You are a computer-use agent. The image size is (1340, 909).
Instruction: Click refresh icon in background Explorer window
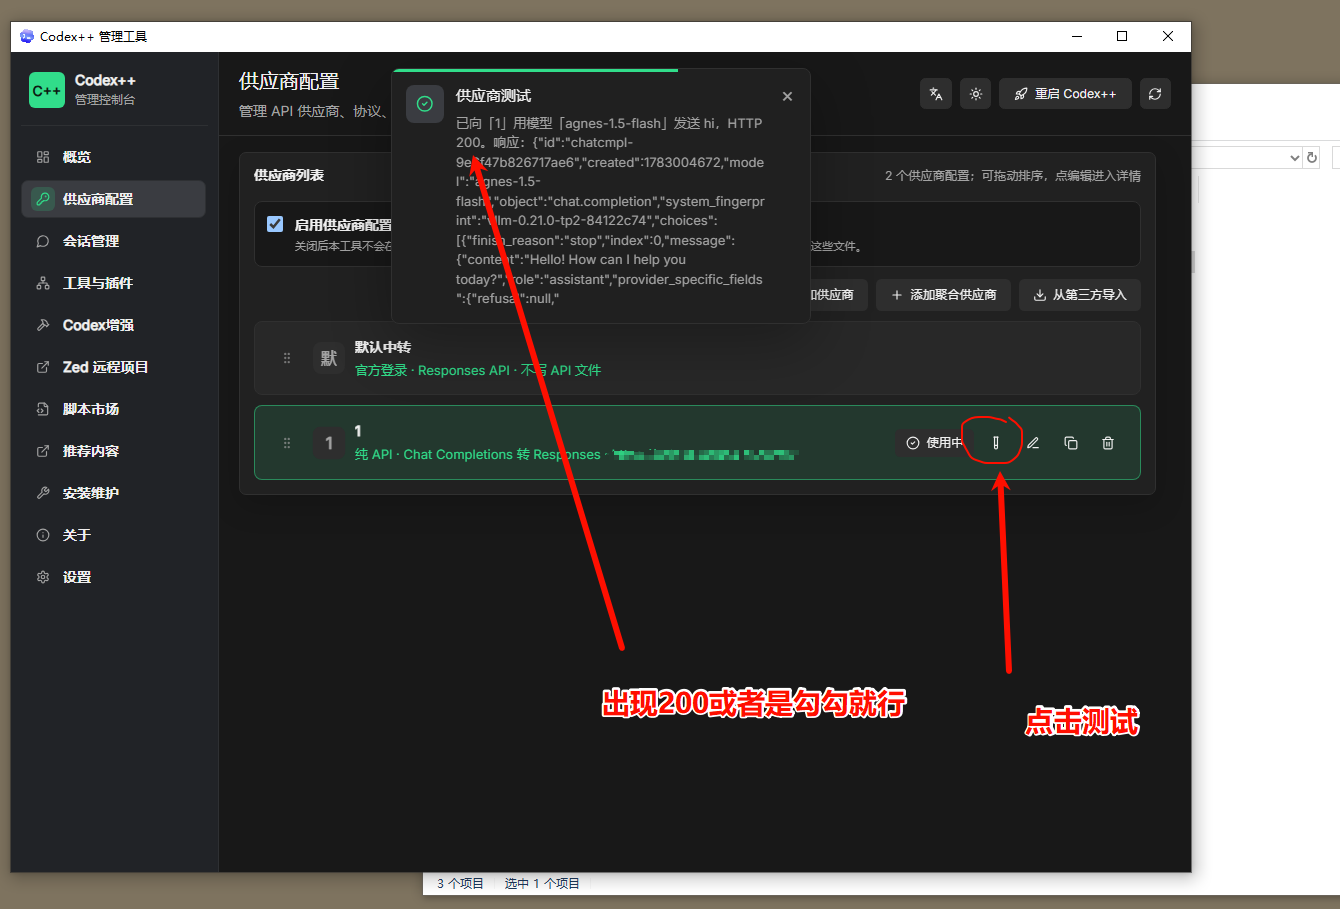(1312, 158)
